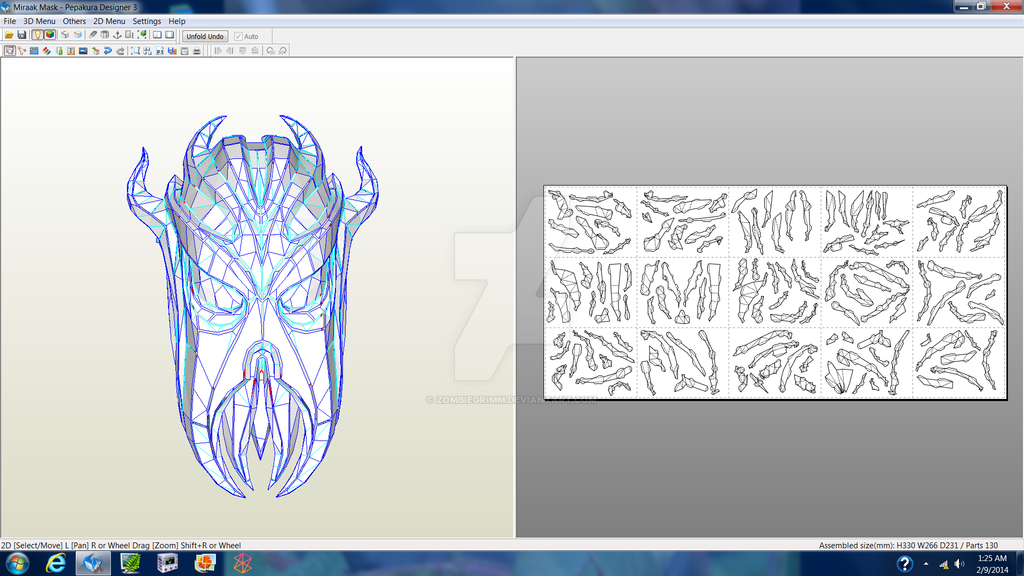
Task: Toggle the lightbulb lighting button
Action: (37, 35)
